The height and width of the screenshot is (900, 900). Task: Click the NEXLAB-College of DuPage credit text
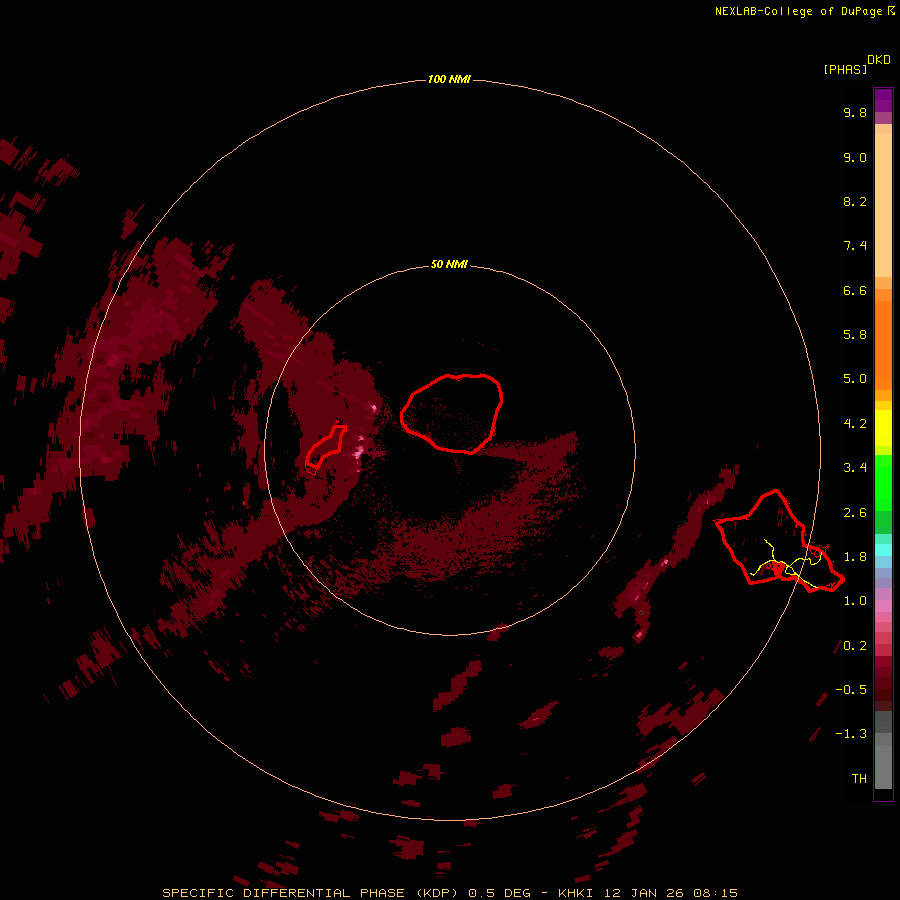tap(804, 11)
